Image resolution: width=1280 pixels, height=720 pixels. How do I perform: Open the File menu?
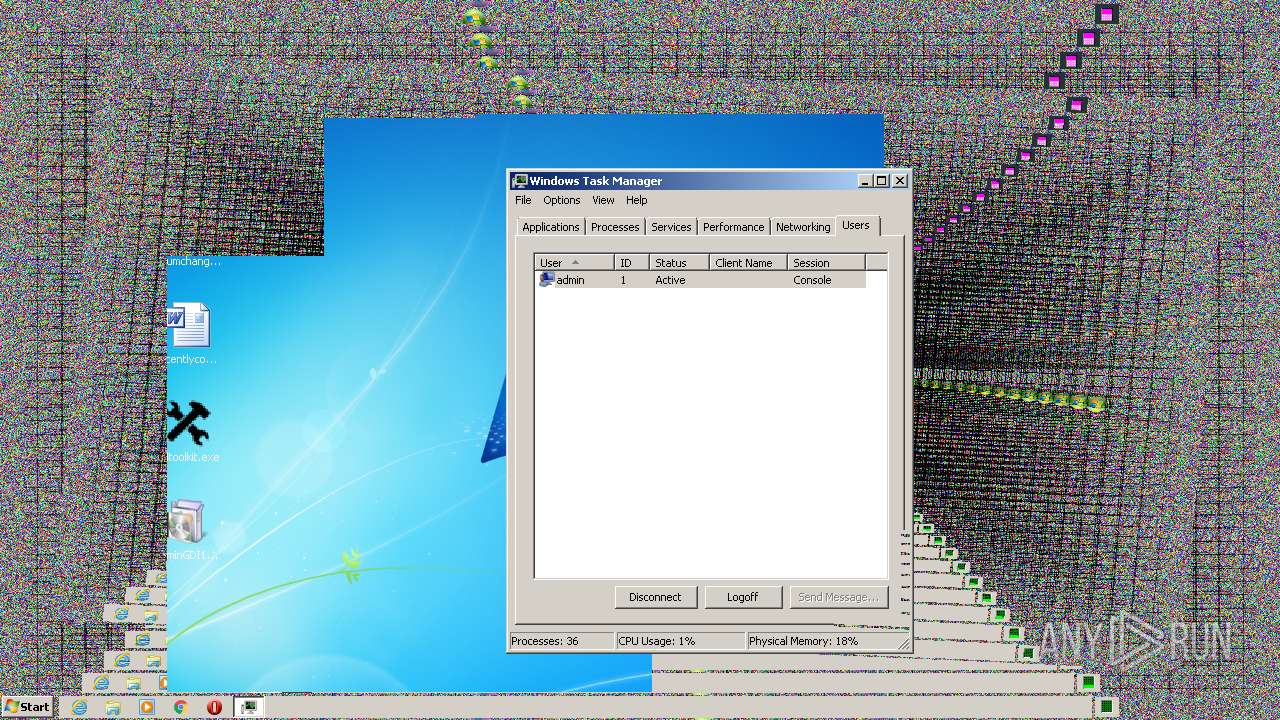click(x=523, y=200)
